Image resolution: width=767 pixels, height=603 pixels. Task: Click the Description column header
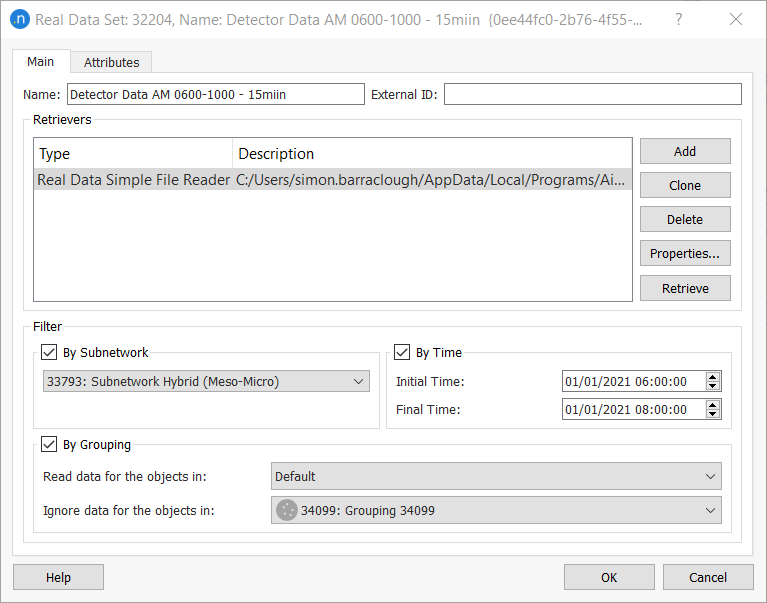click(432, 154)
